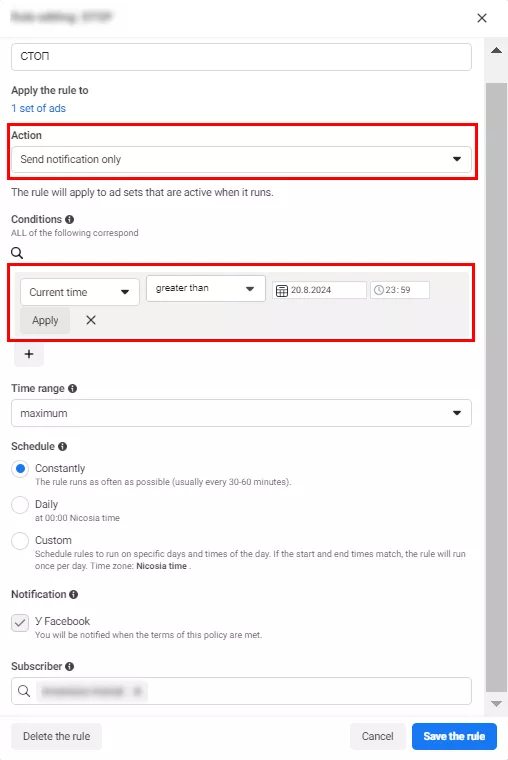Expand the Time range maximum dropdown
The height and width of the screenshot is (760, 508).
[241, 413]
